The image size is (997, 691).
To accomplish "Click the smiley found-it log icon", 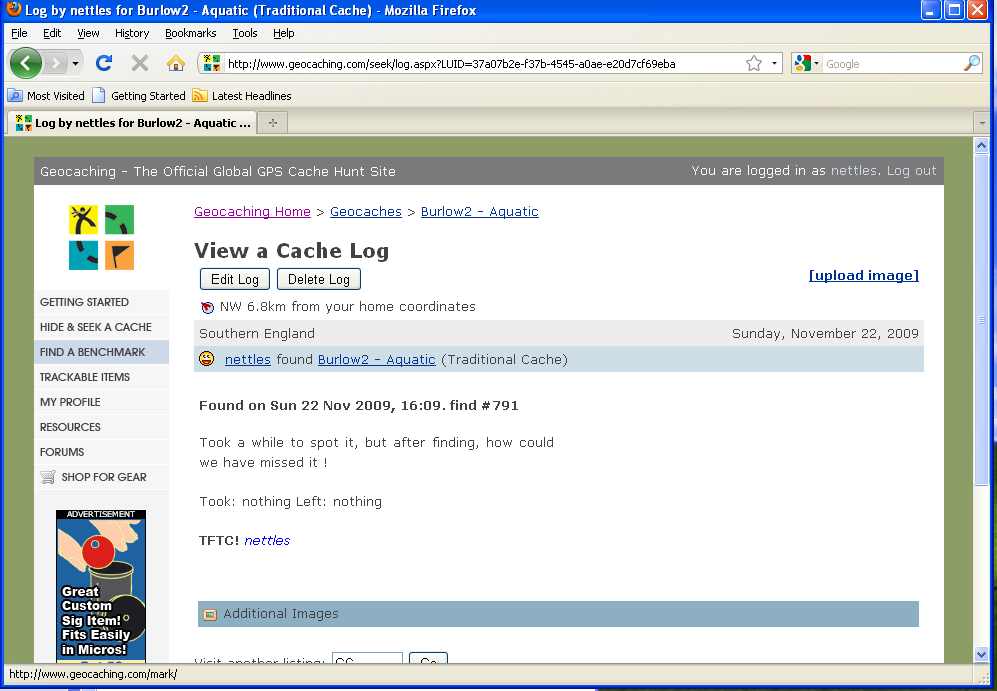I will 207,359.
